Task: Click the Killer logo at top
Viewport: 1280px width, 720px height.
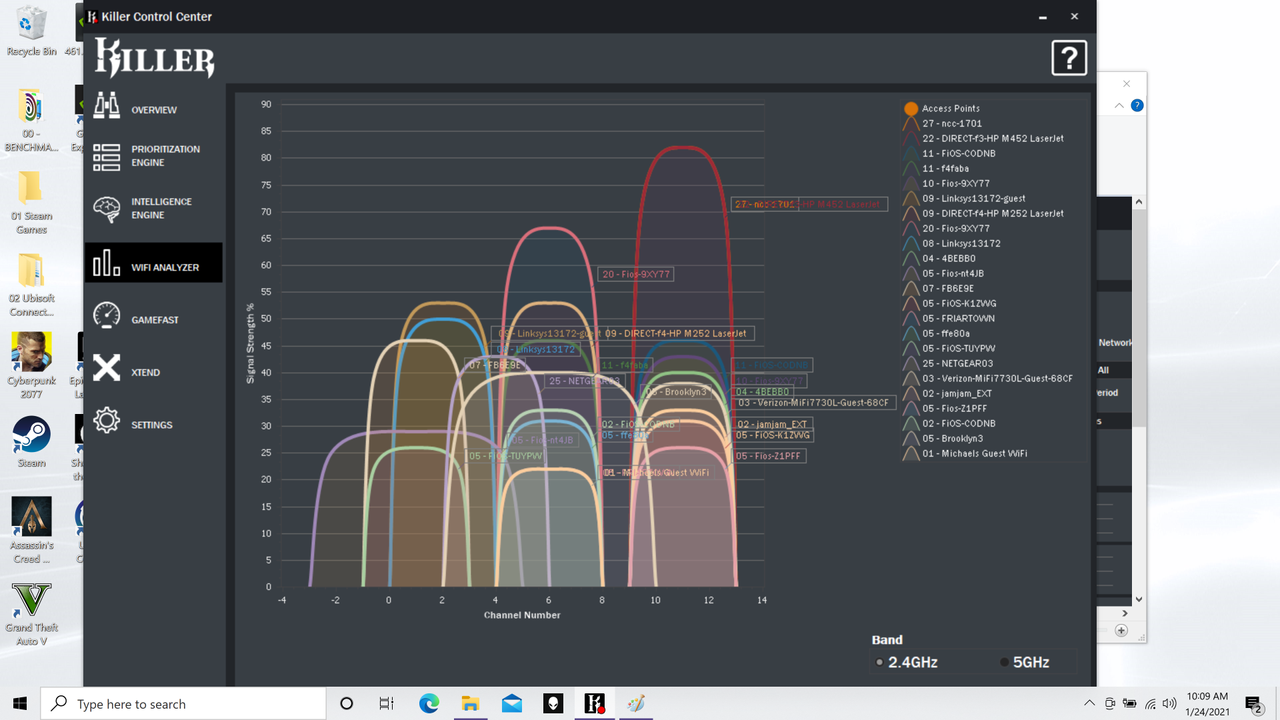Action: [154, 58]
